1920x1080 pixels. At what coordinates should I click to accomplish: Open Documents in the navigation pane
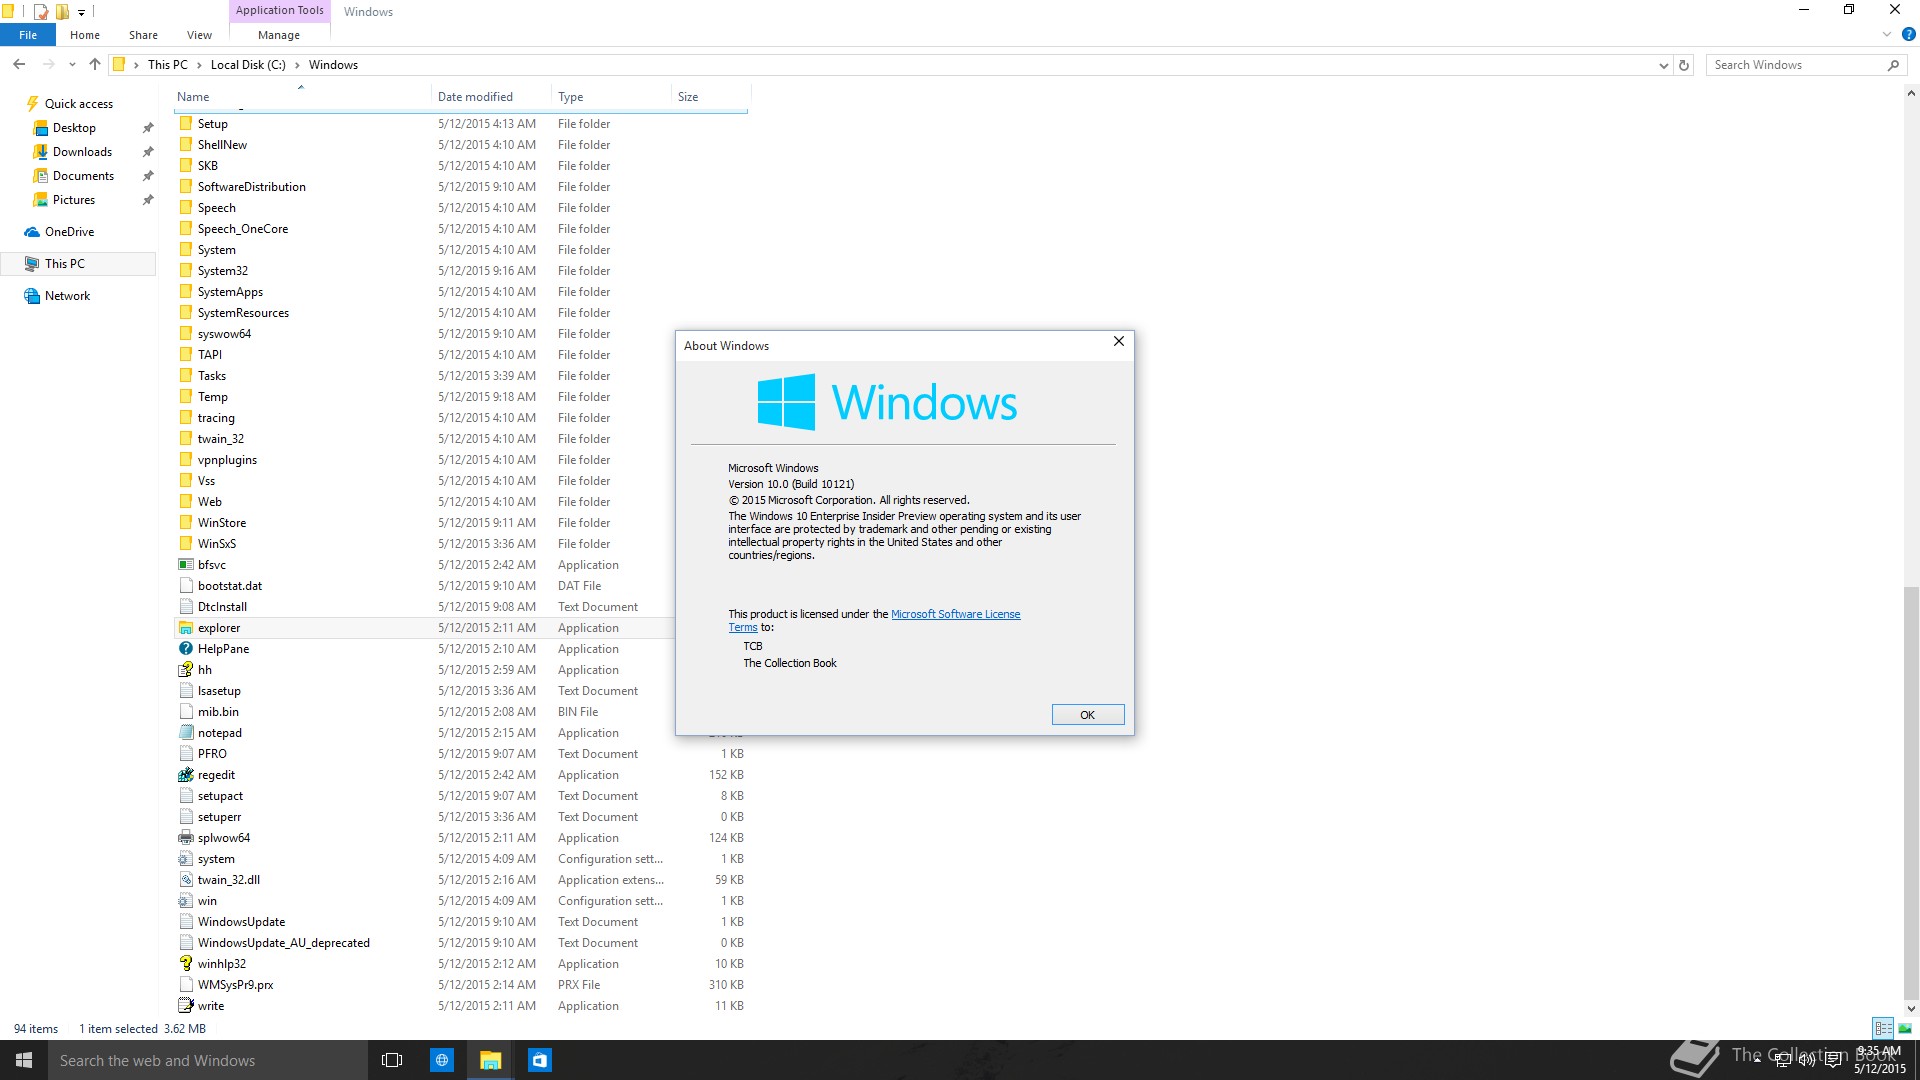(83, 176)
